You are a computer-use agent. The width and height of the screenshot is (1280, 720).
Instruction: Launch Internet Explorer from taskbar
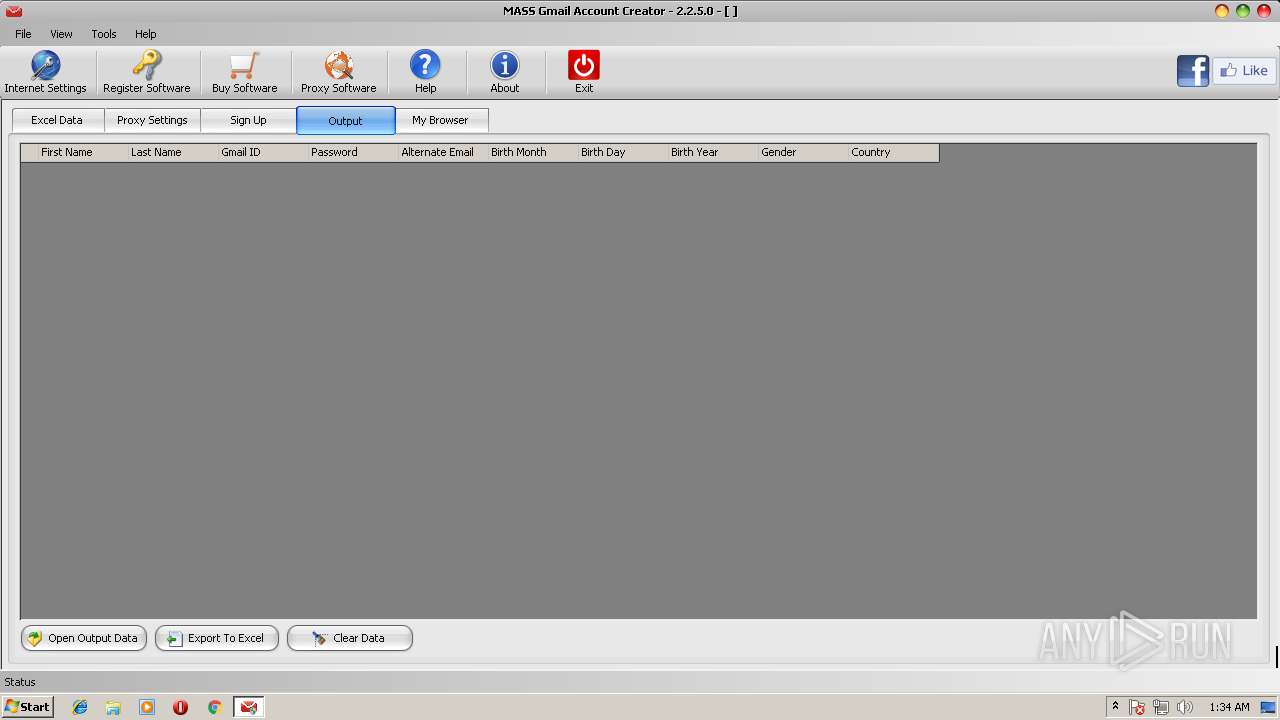pyautogui.click(x=80, y=707)
